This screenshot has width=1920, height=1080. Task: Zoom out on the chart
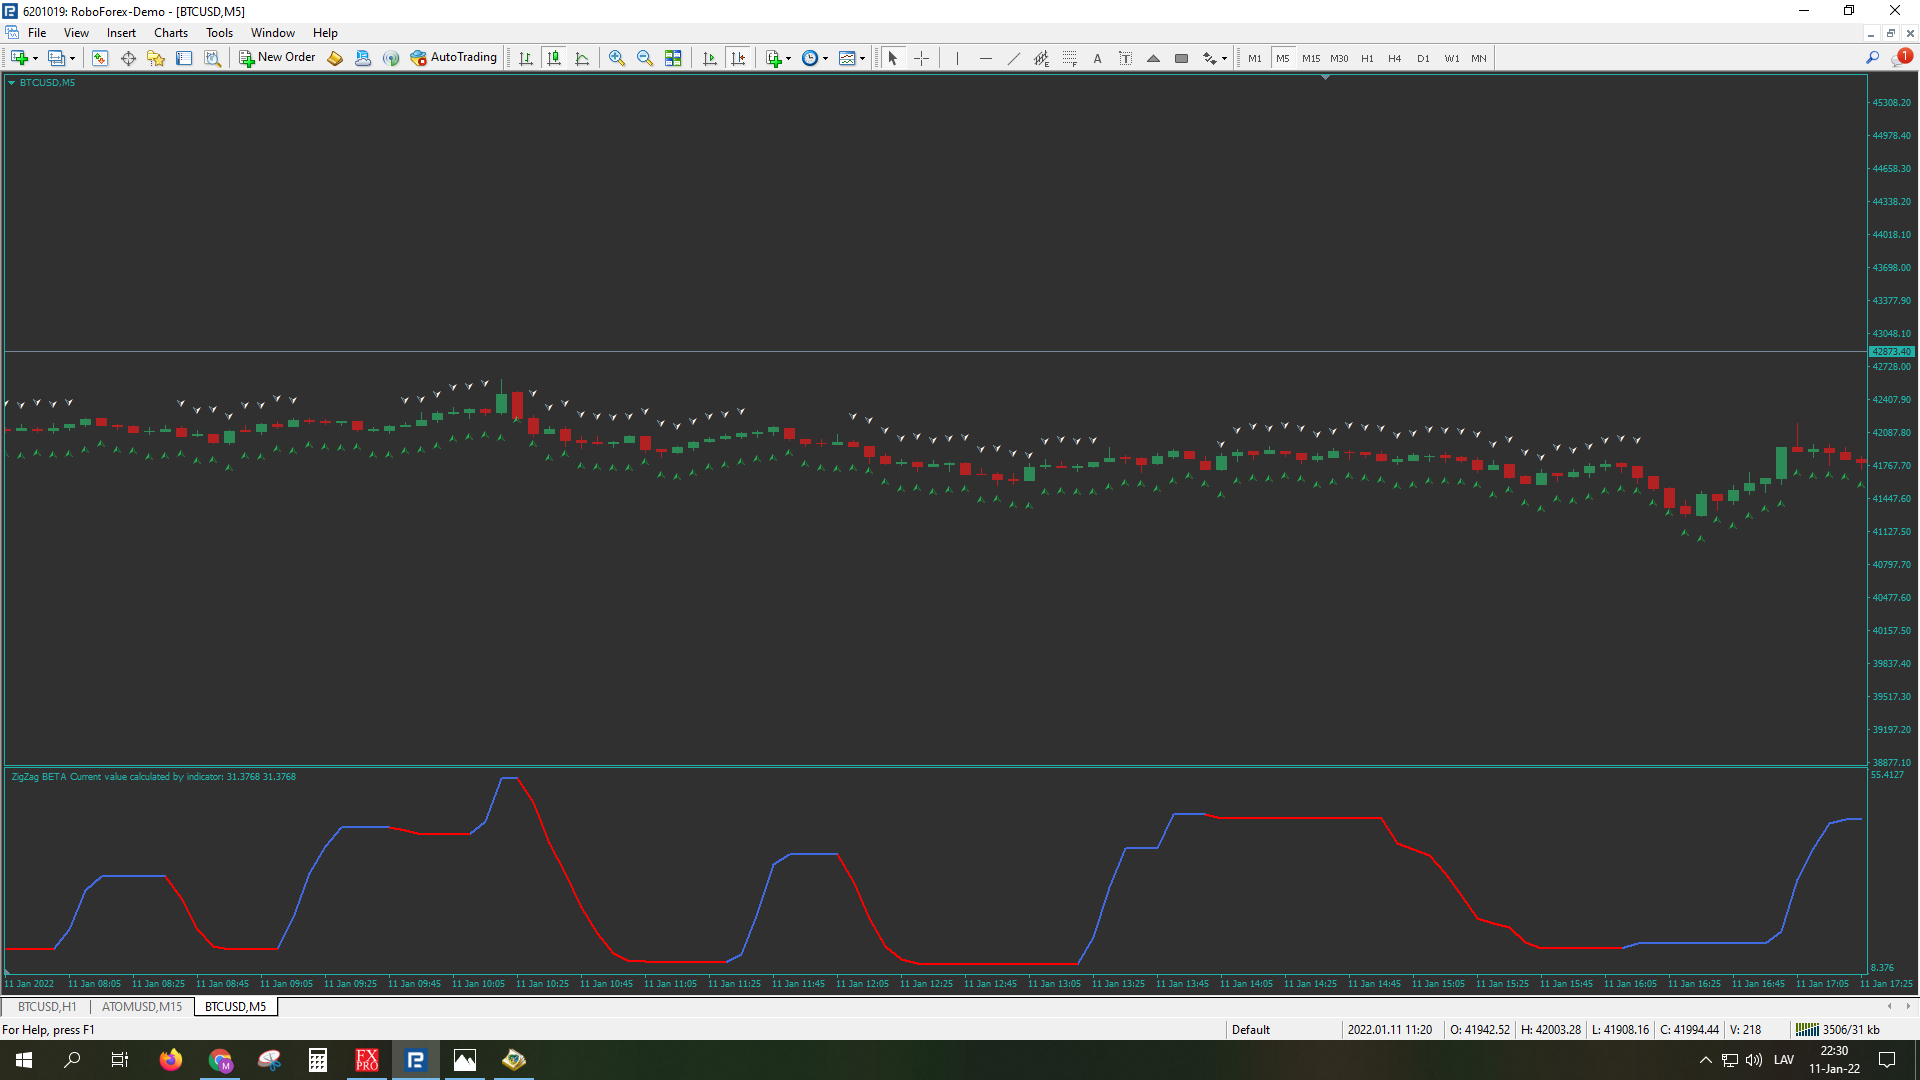(x=645, y=58)
